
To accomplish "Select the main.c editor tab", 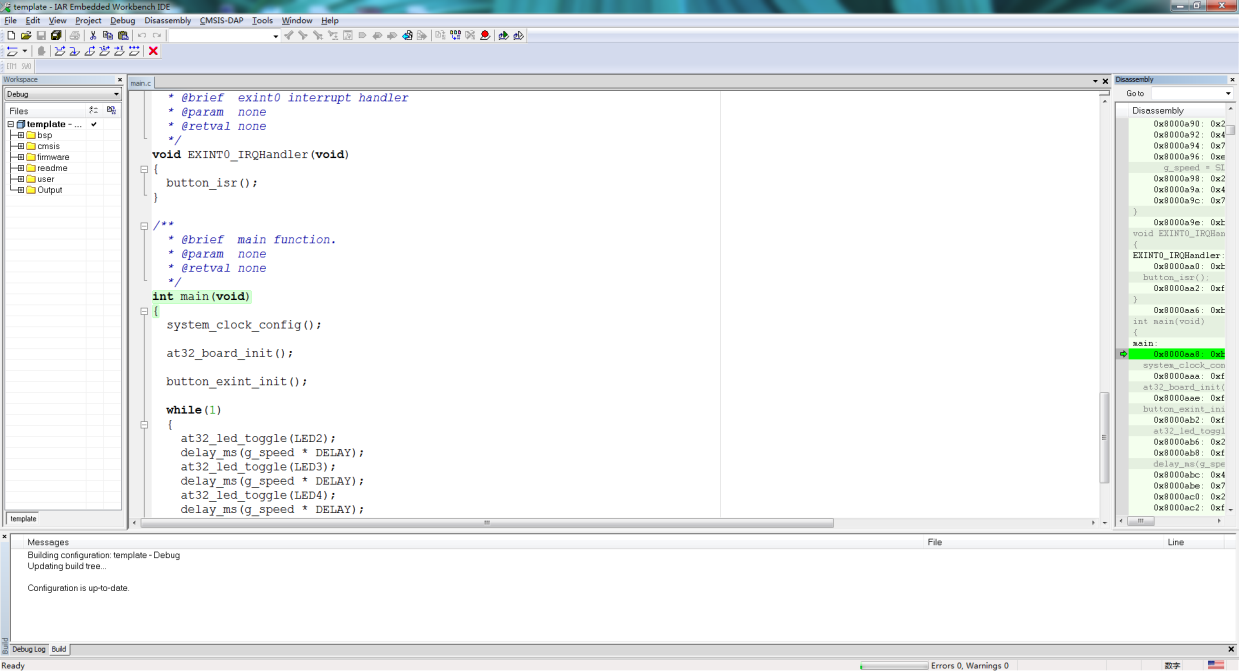I will [x=141, y=83].
